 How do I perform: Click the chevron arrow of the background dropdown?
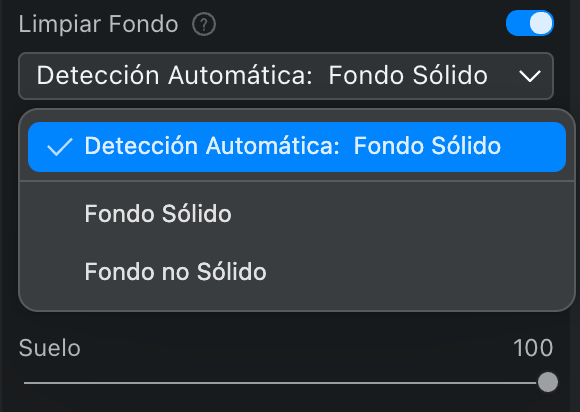(x=530, y=76)
